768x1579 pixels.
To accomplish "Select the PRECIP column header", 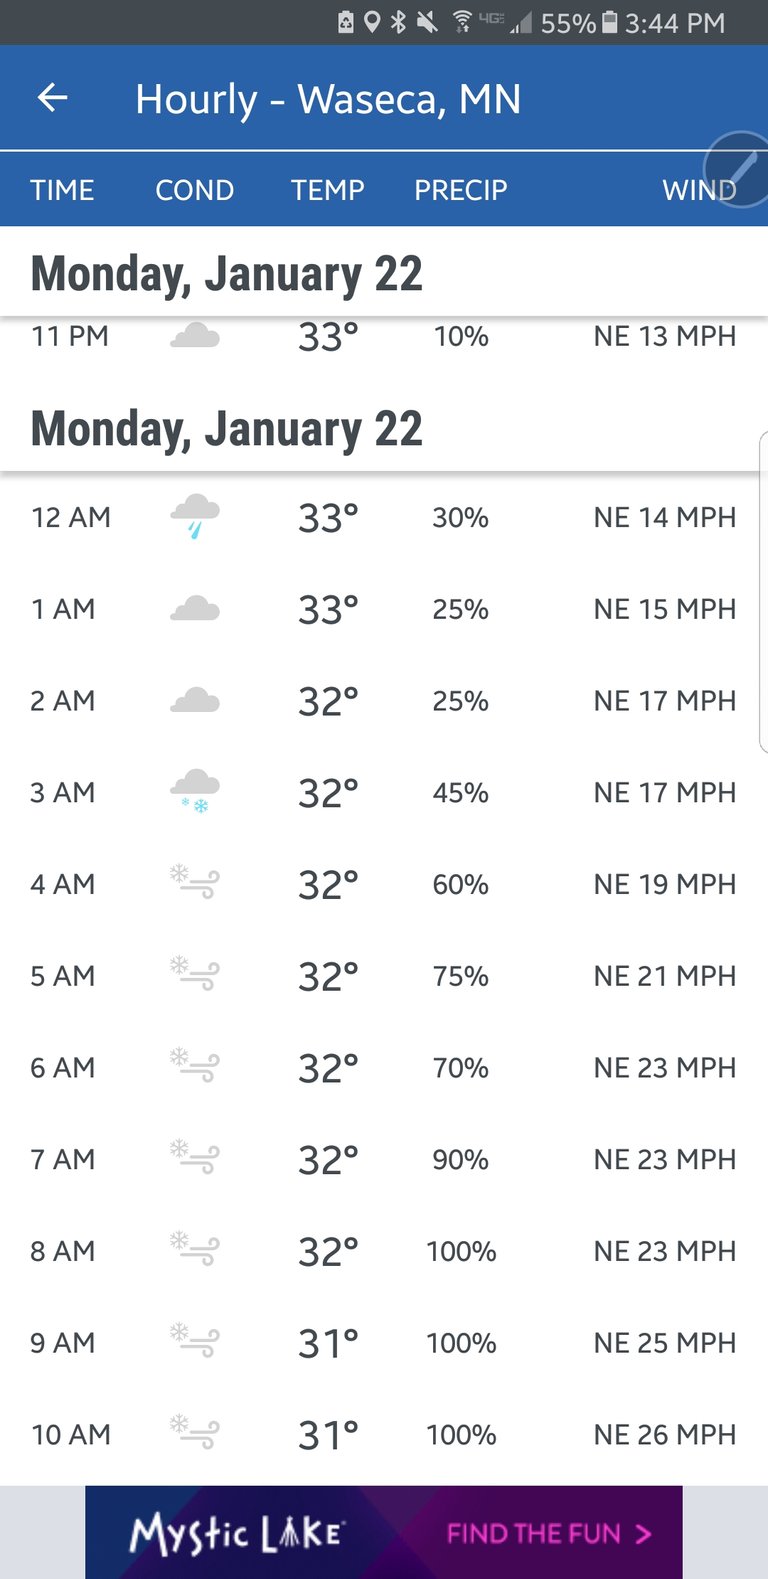I will coord(461,190).
